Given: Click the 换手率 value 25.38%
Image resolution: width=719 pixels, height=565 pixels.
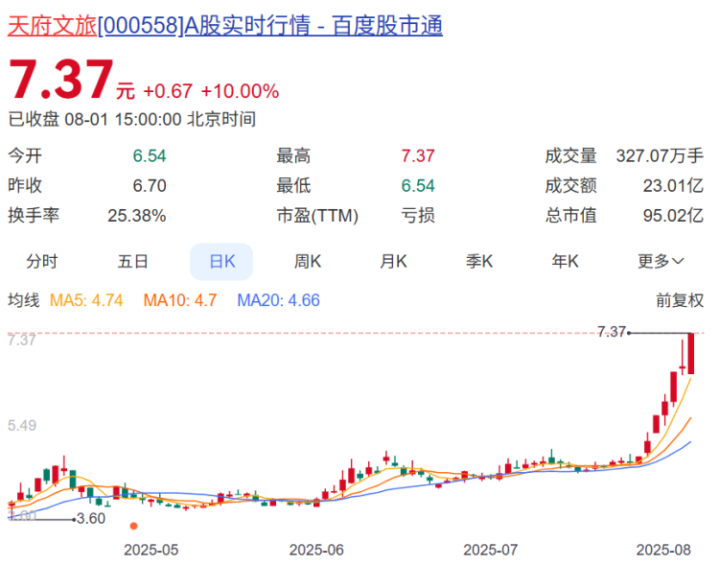Looking at the screenshot, I should [137, 216].
